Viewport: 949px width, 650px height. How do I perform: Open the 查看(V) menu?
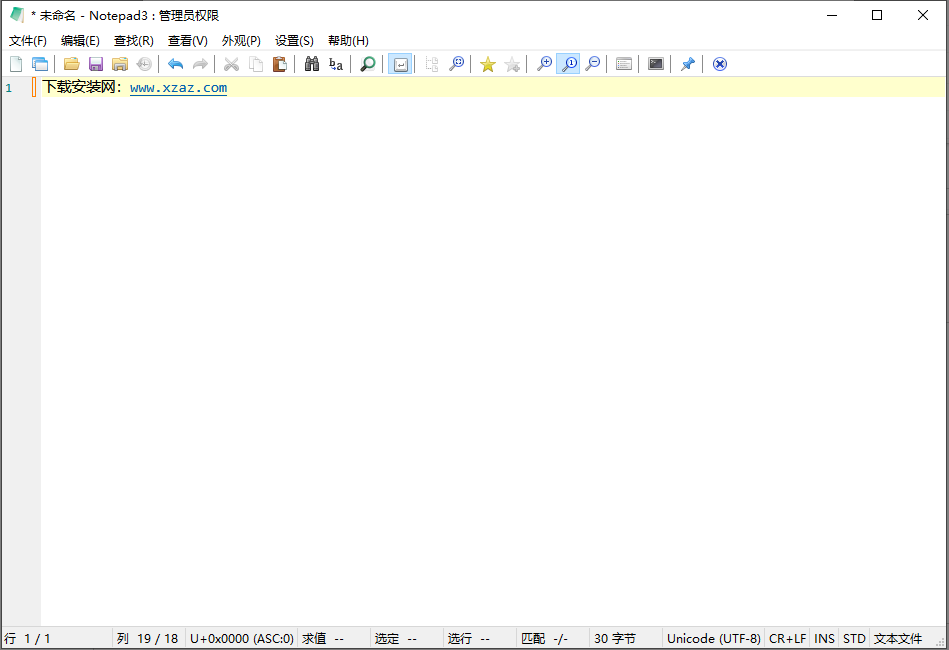188,41
